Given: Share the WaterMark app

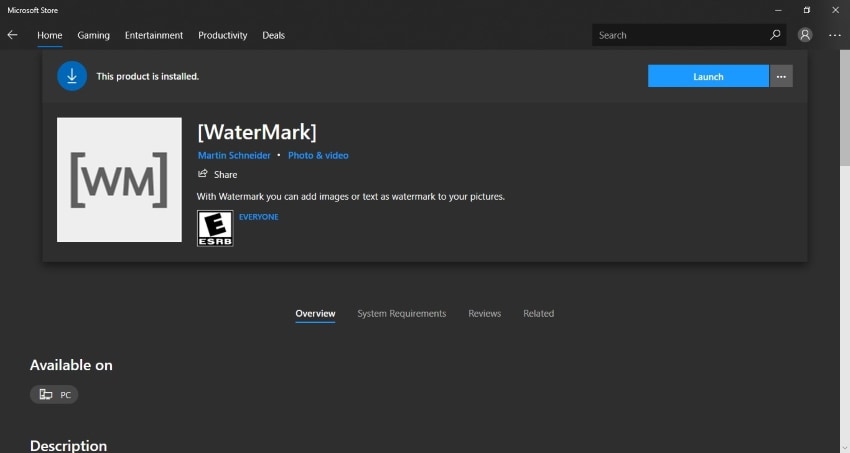Looking at the screenshot, I should coord(217,174).
